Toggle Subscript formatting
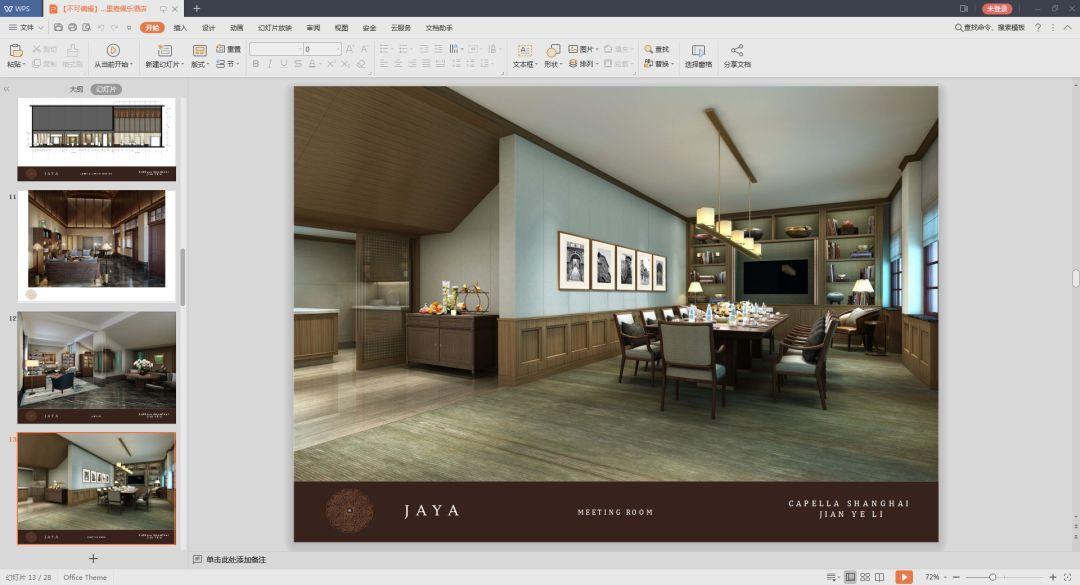This screenshot has height=585, width=1080. (x=345, y=63)
